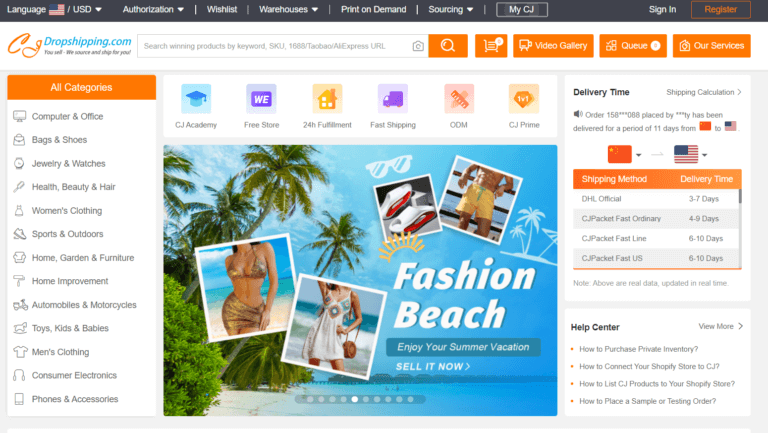Click the Phones & Accessories phone icon

click(x=19, y=399)
